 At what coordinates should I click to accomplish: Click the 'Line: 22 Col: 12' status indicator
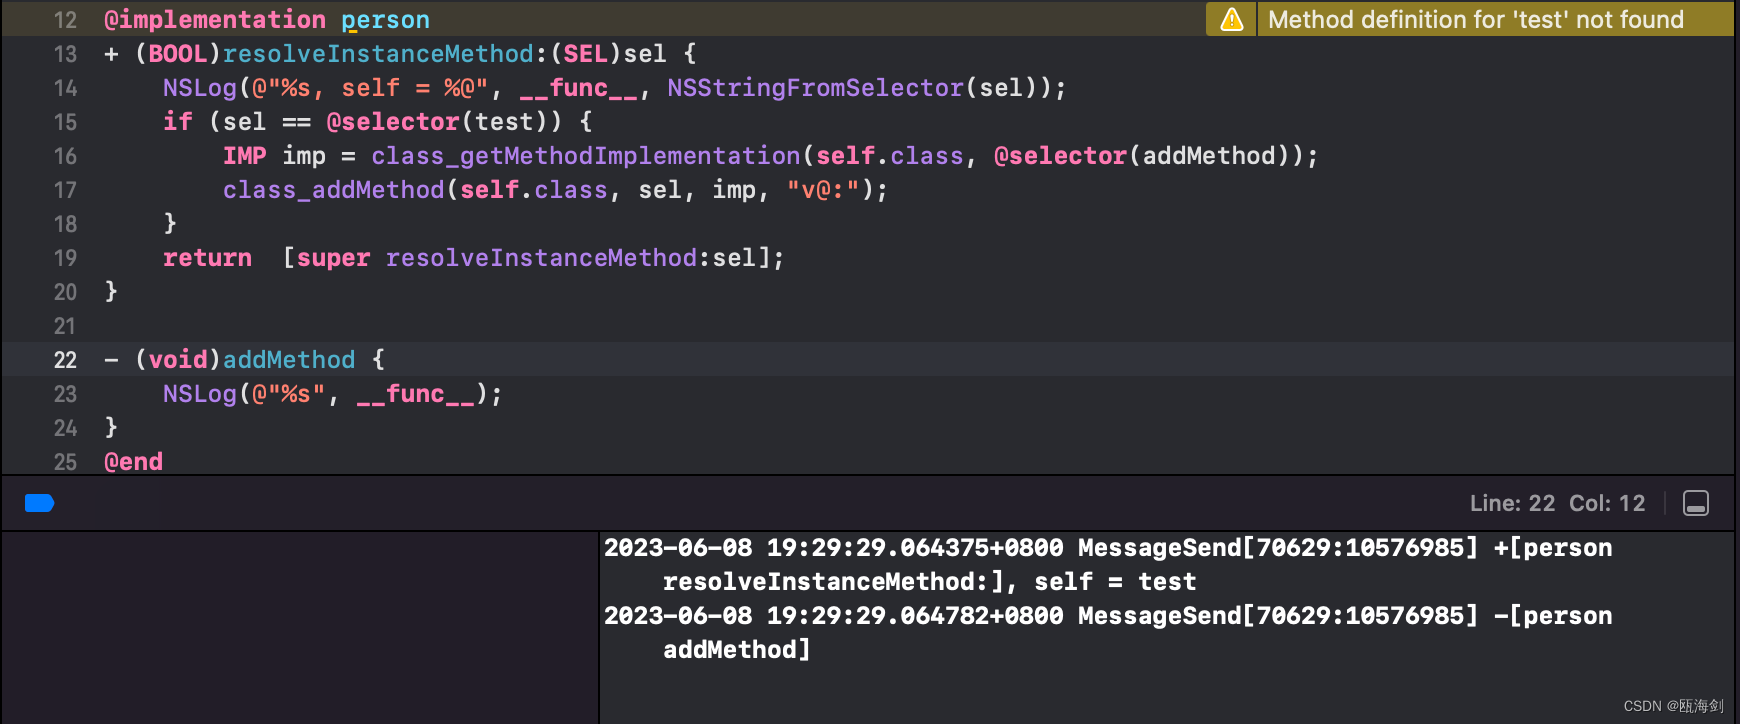point(1557,503)
